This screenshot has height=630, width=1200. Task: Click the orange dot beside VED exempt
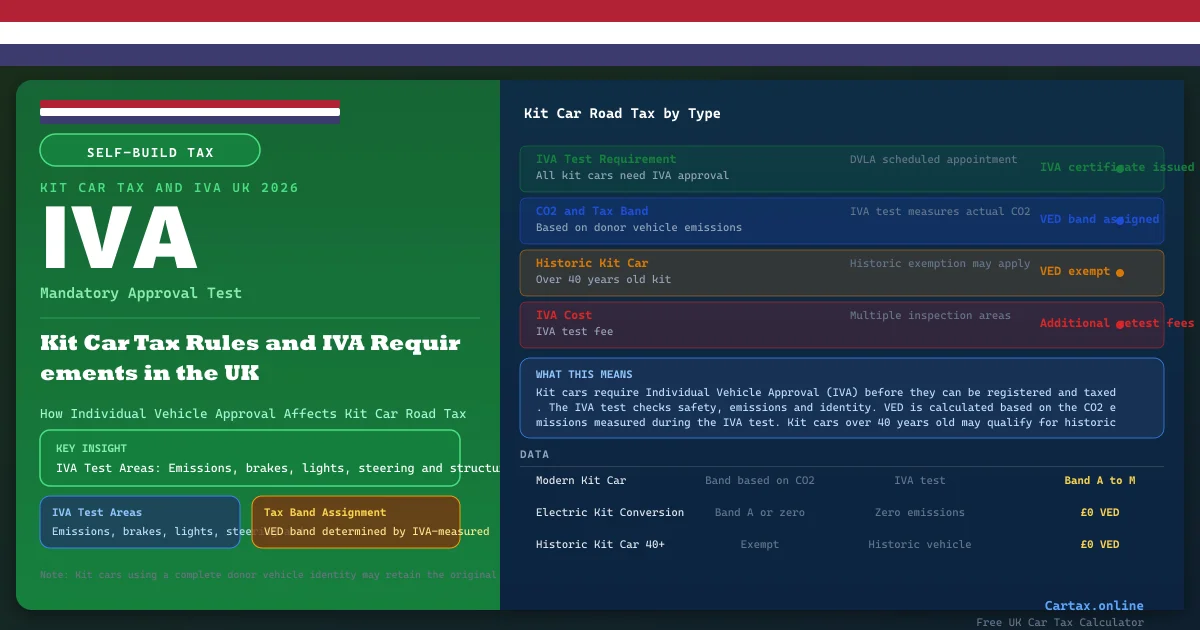tap(1120, 272)
